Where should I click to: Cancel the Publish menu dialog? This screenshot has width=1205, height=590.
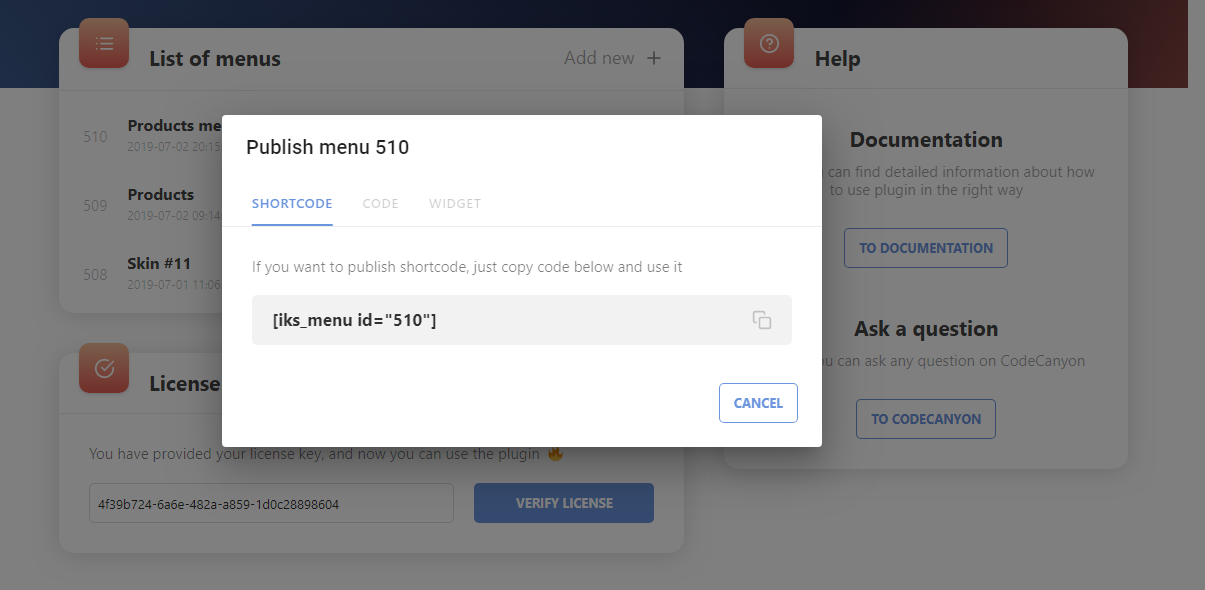point(758,403)
